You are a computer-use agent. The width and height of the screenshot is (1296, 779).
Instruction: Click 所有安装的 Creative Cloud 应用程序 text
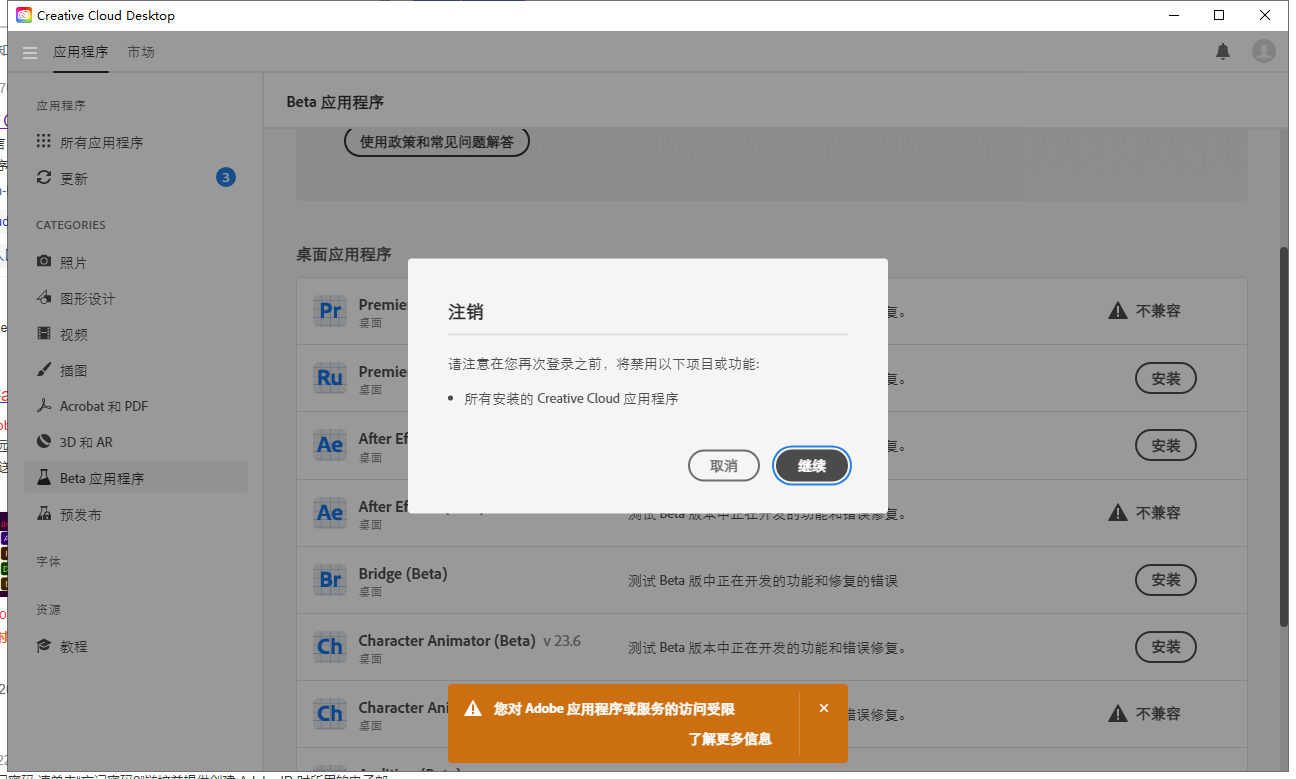(x=571, y=398)
